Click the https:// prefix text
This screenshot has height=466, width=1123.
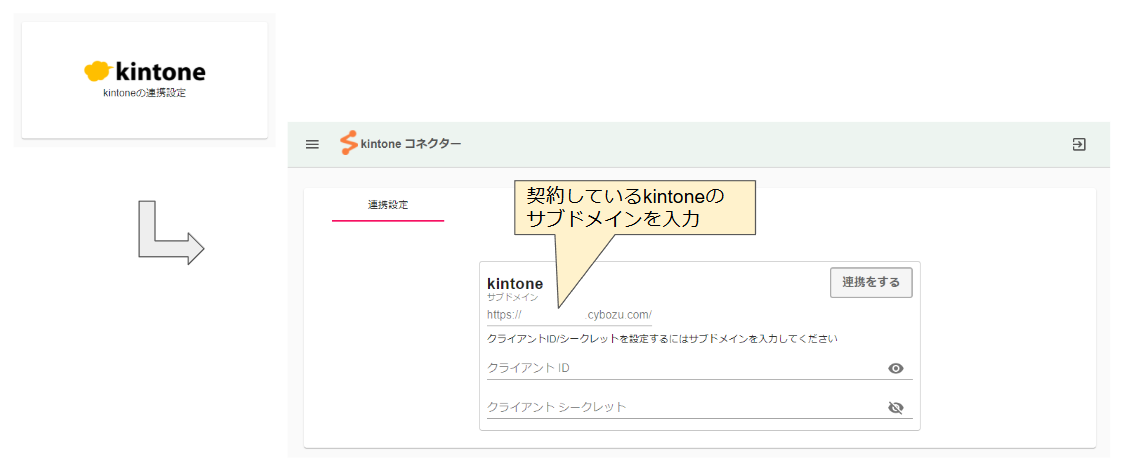504,315
